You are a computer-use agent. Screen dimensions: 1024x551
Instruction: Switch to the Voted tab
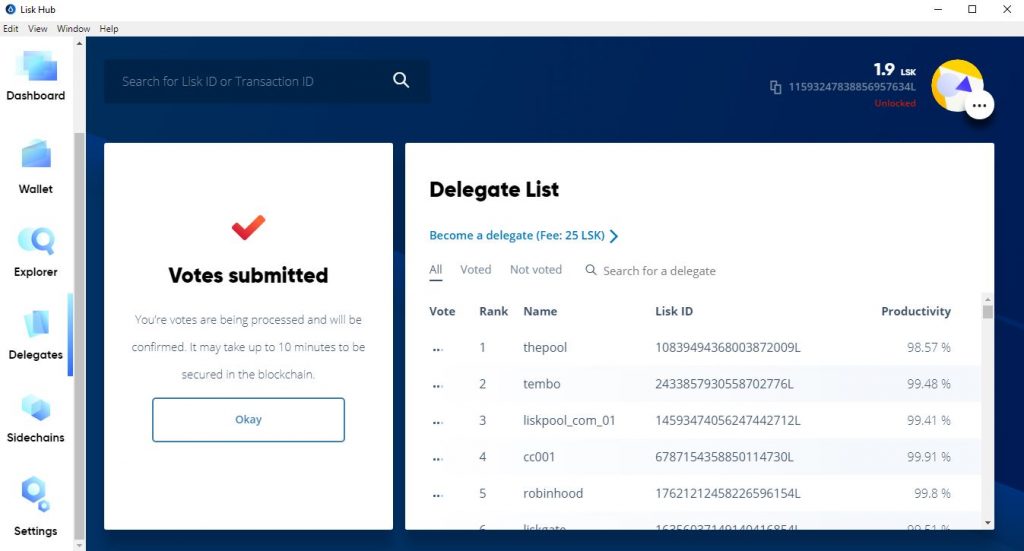pos(475,270)
